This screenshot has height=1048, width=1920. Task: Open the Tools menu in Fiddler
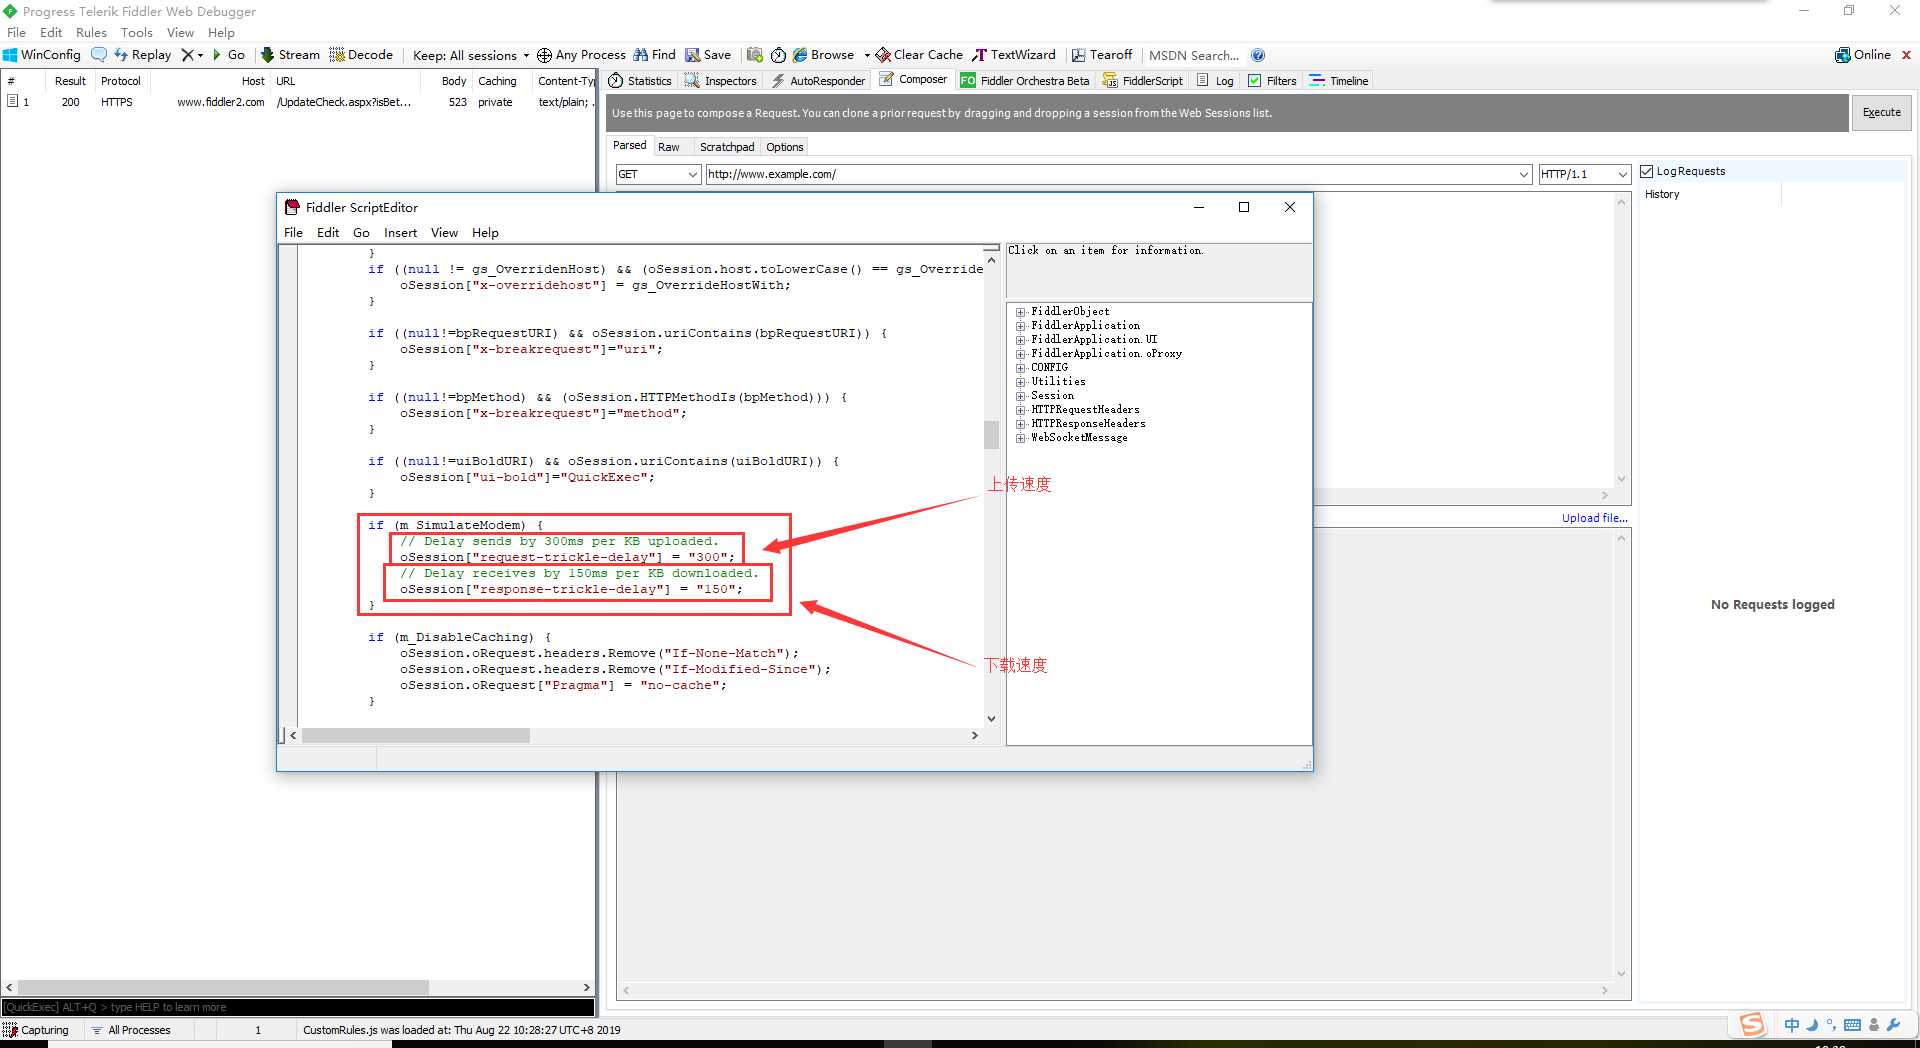[137, 33]
